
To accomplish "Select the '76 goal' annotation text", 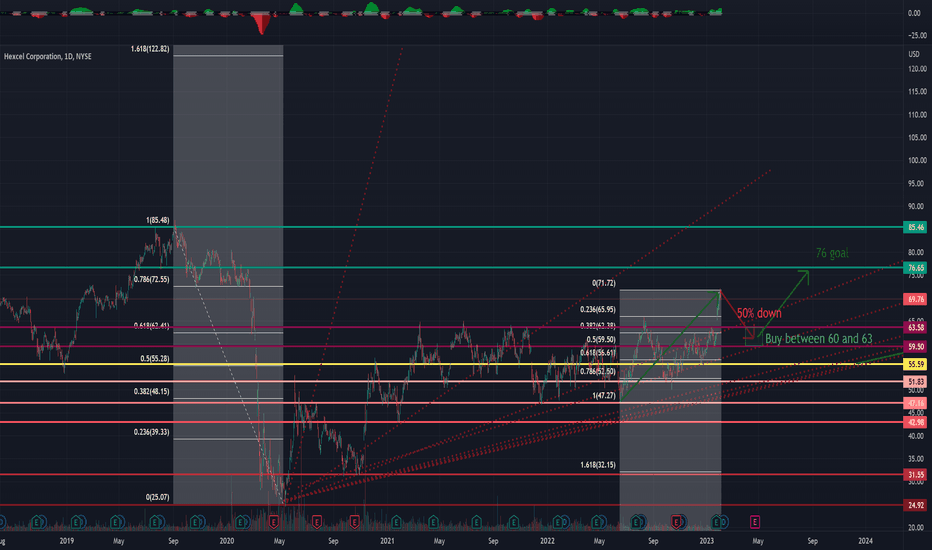I will point(832,253).
